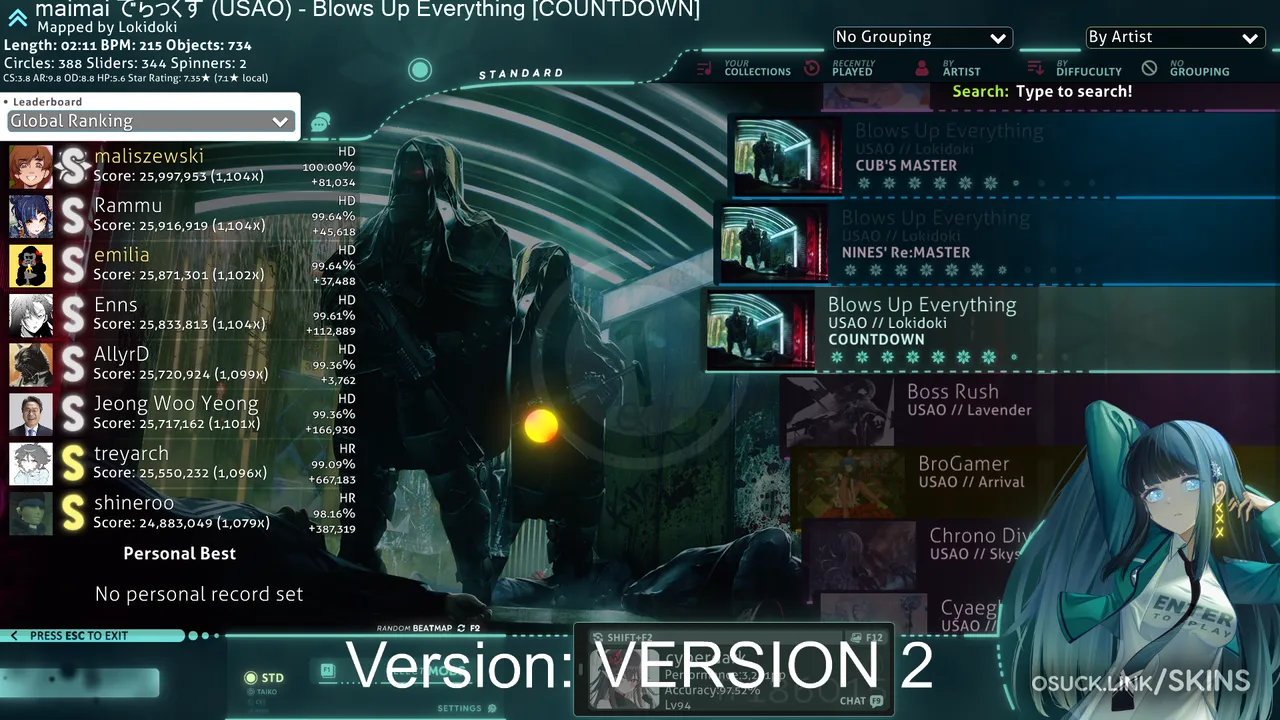The height and width of the screenshot is (720, 1280).
Task: Select AllyrD's leaderboard score name
Action: pos(122,354)
